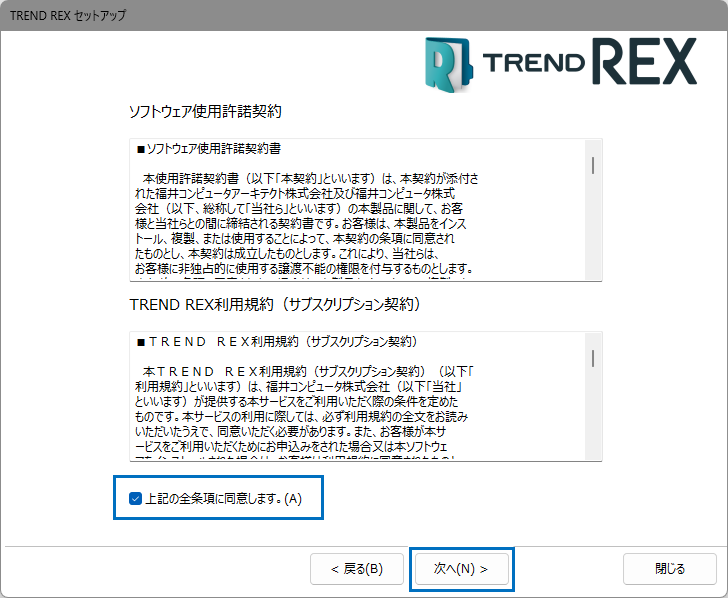Click the TREND REX folder logo icon

click(x=448, y=64)
